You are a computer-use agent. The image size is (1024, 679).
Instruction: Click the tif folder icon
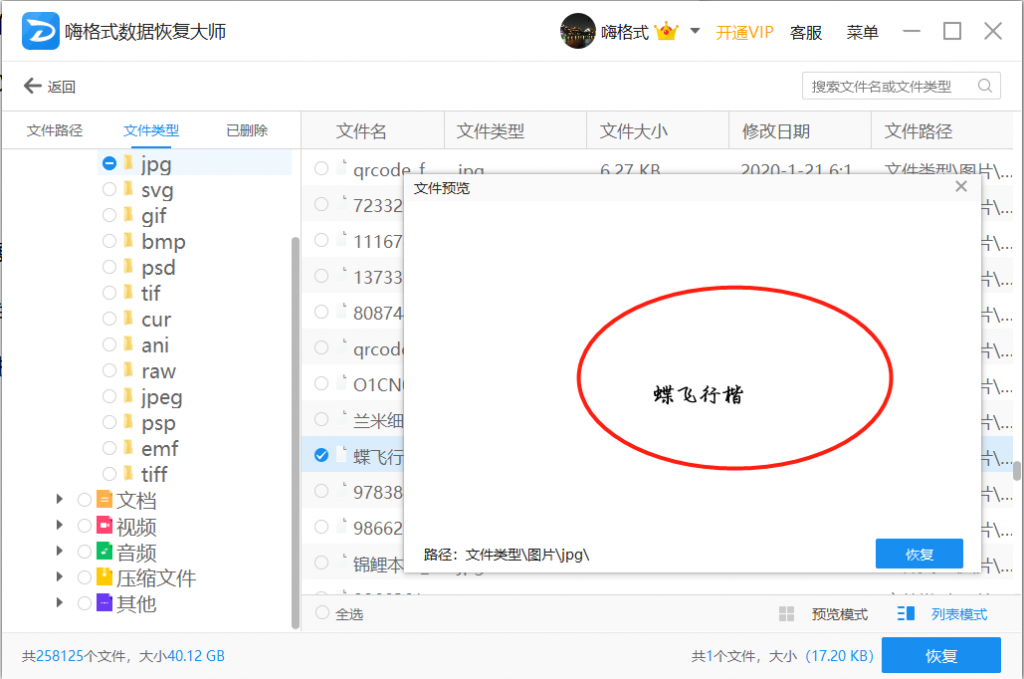pos(129,292)
